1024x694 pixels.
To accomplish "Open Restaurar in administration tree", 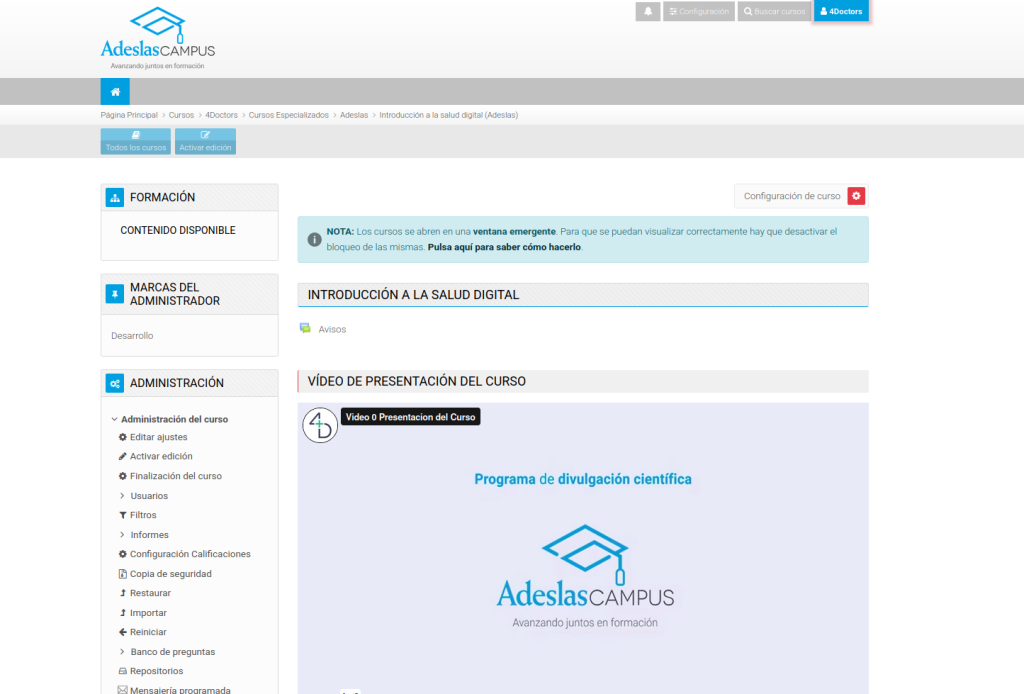I will tap(150, 593).
